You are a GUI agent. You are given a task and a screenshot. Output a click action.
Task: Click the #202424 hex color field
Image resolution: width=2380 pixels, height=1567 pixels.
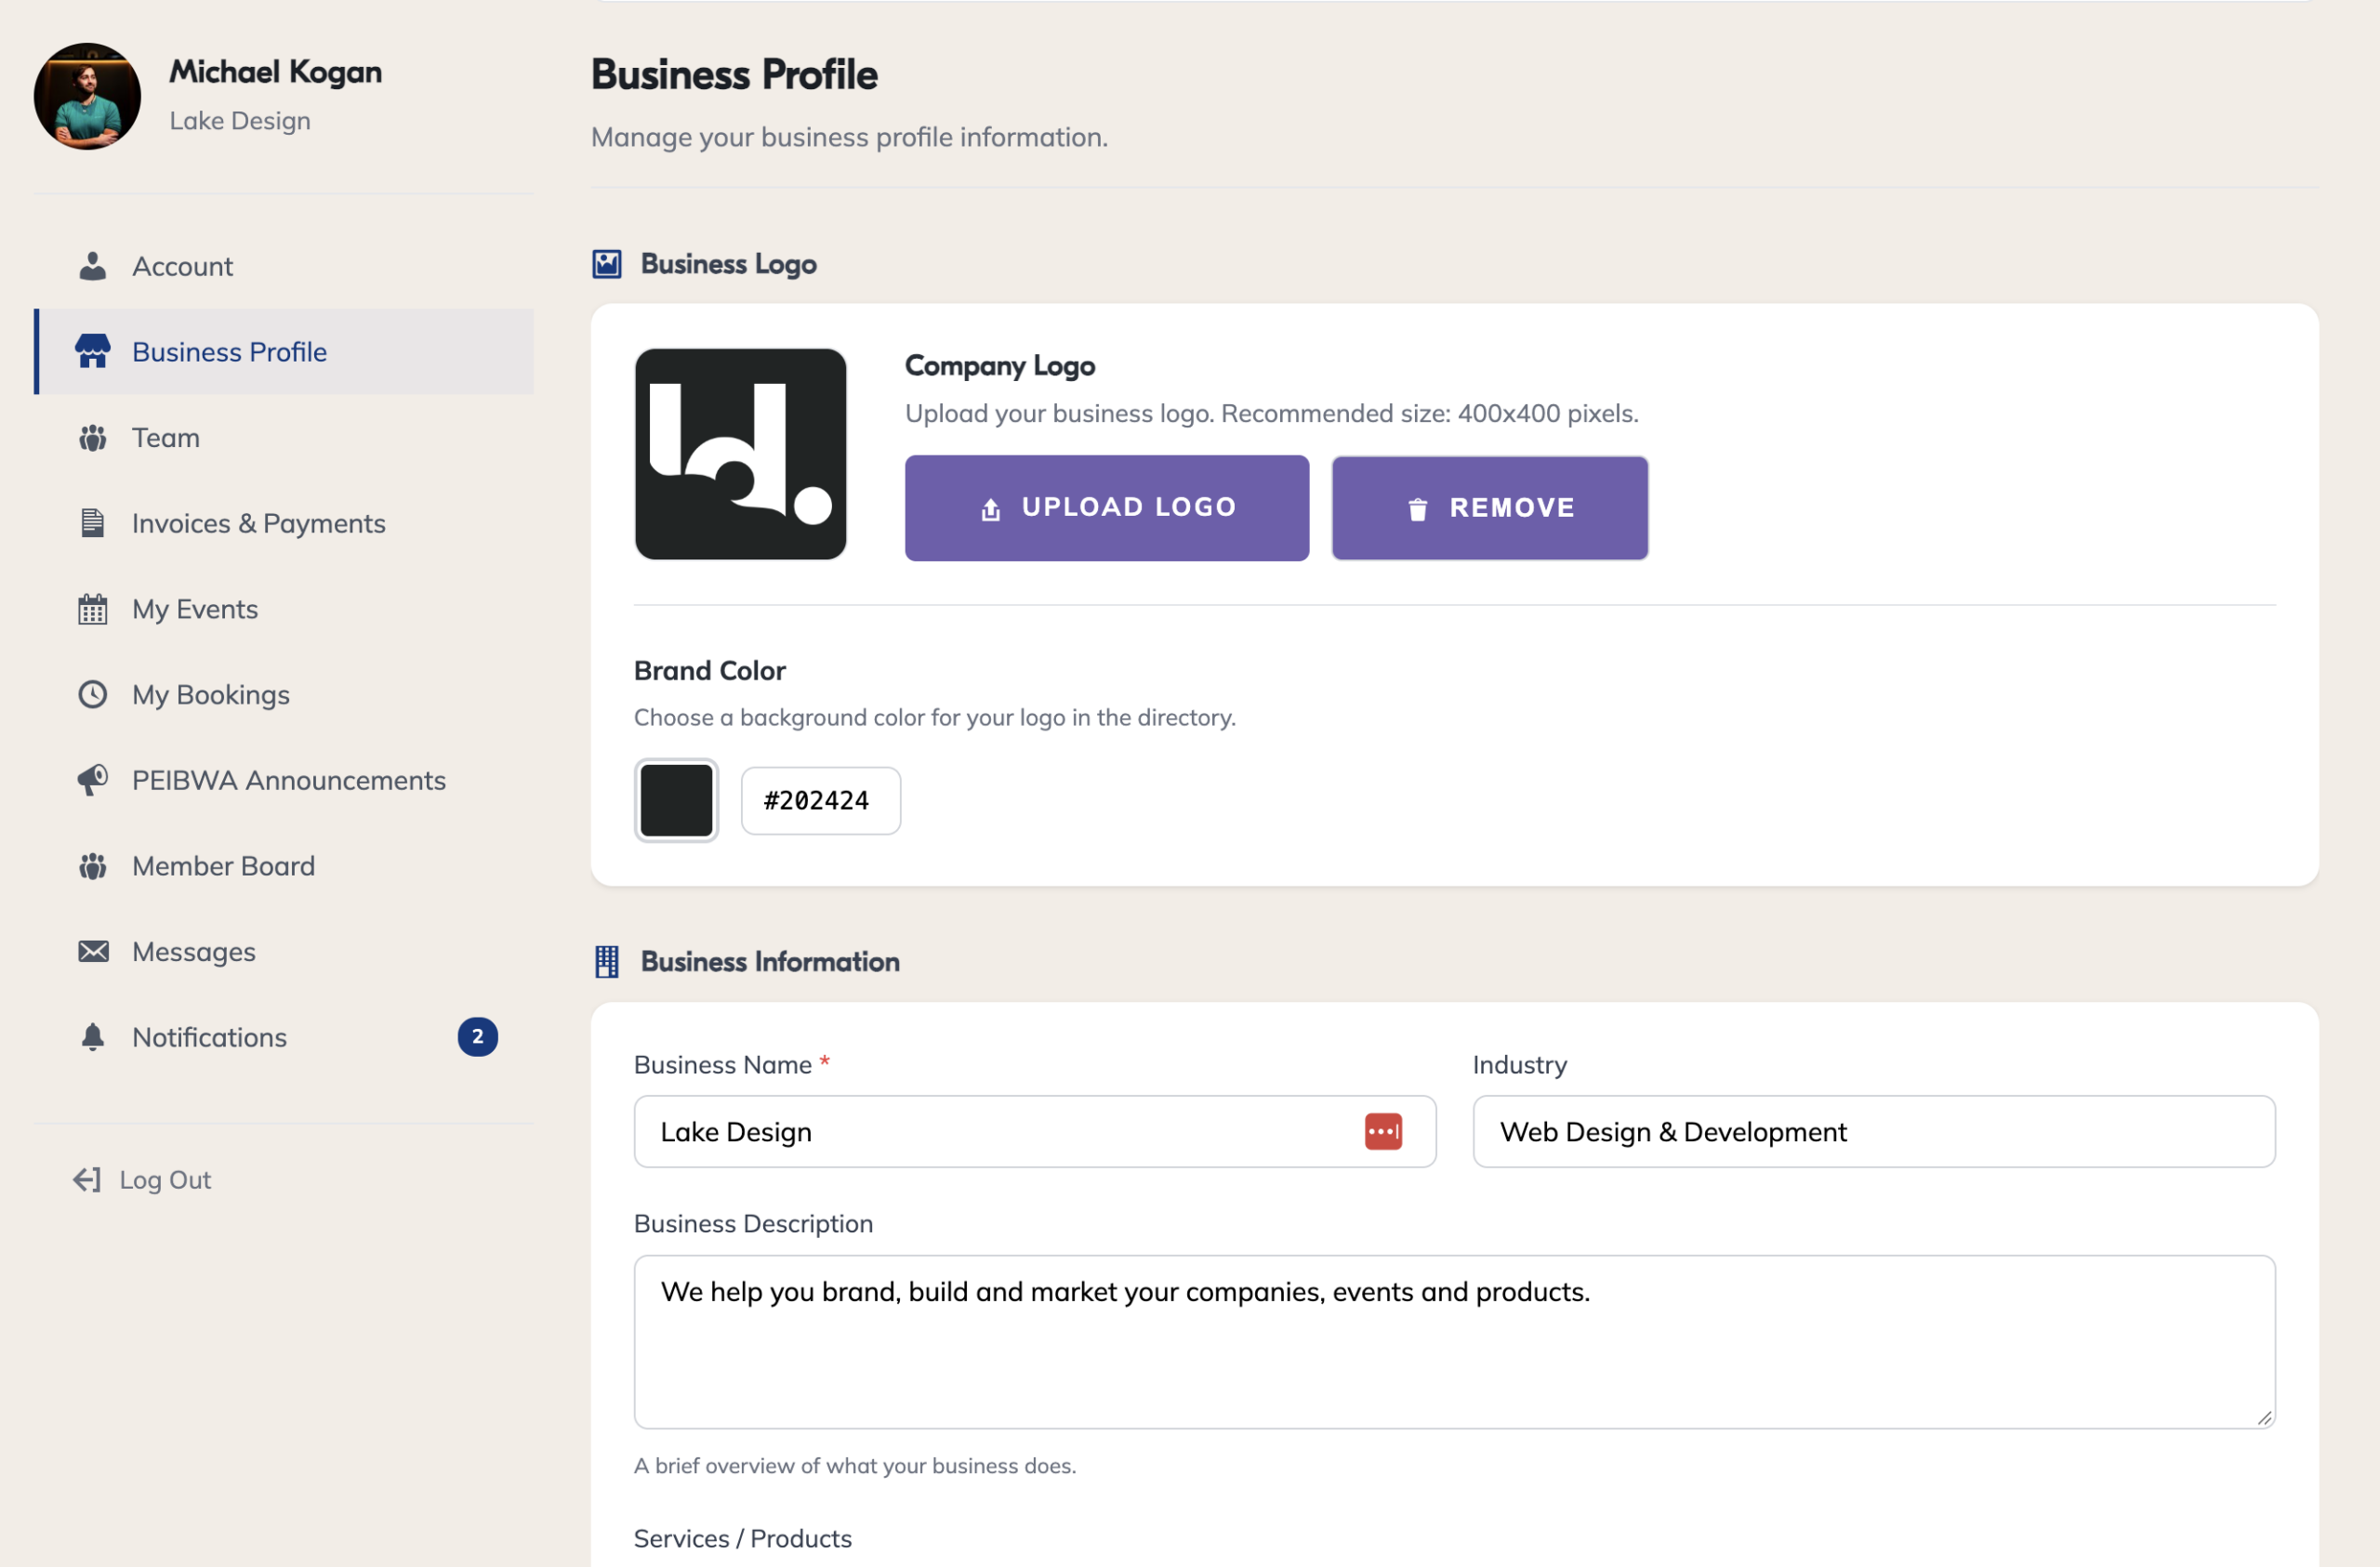click(820, 801)
